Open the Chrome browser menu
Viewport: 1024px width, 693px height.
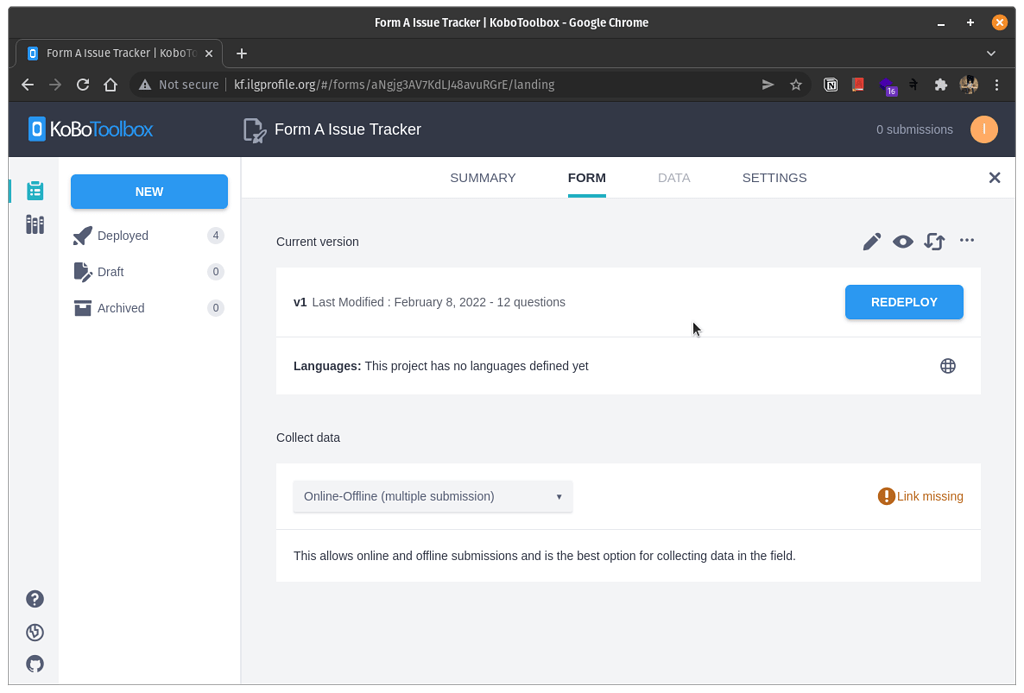coord(996,85)
